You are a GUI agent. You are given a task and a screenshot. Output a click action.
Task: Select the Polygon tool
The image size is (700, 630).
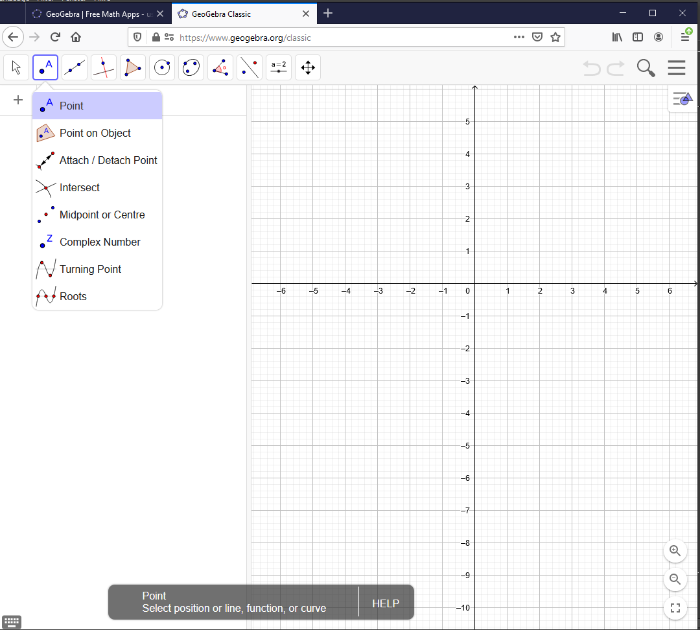133,67
